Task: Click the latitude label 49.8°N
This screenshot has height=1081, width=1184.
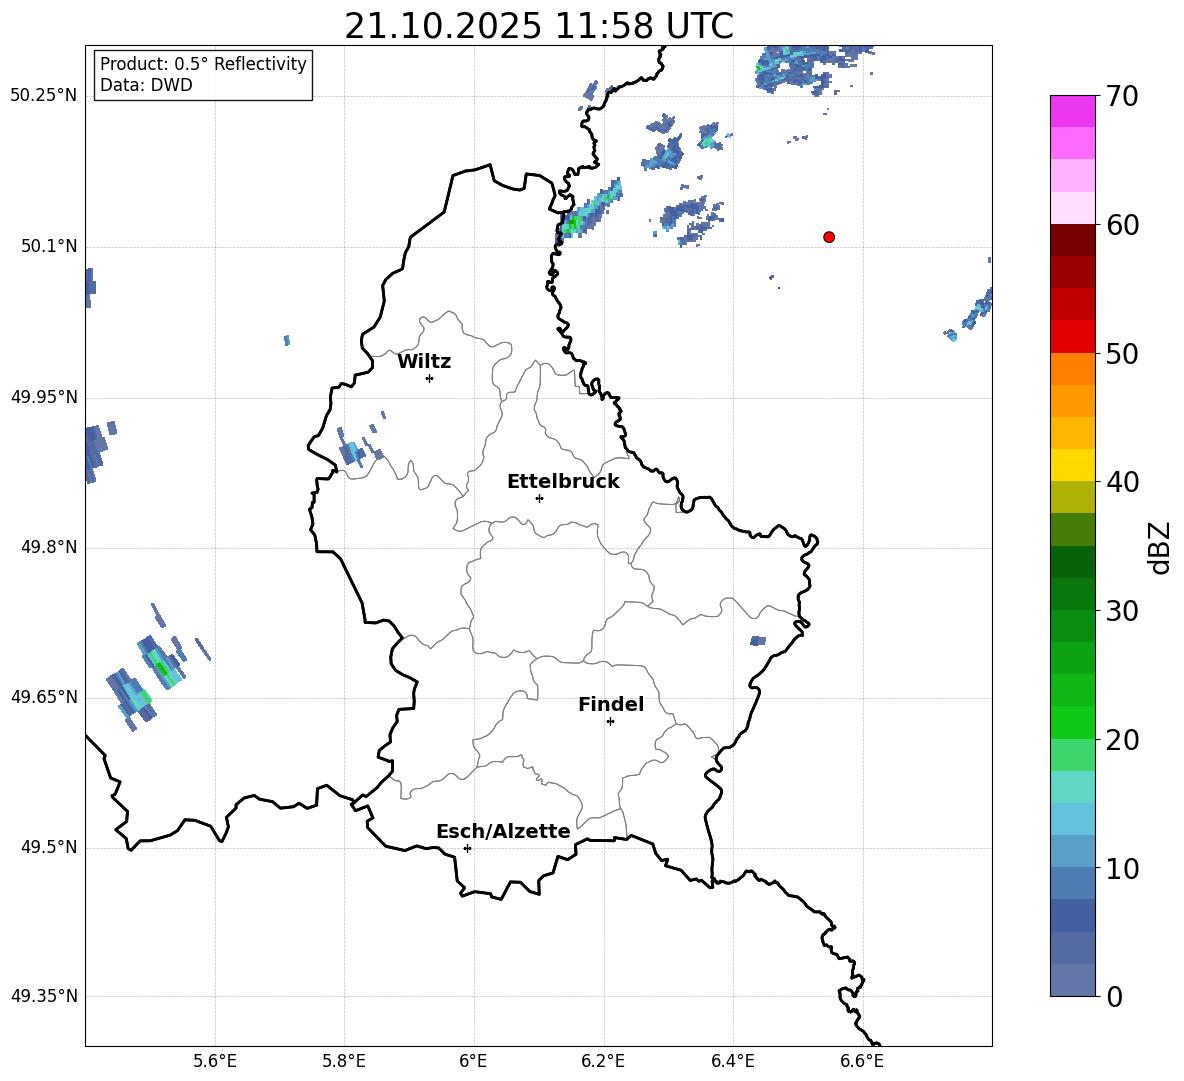Action: pos(49,547)
